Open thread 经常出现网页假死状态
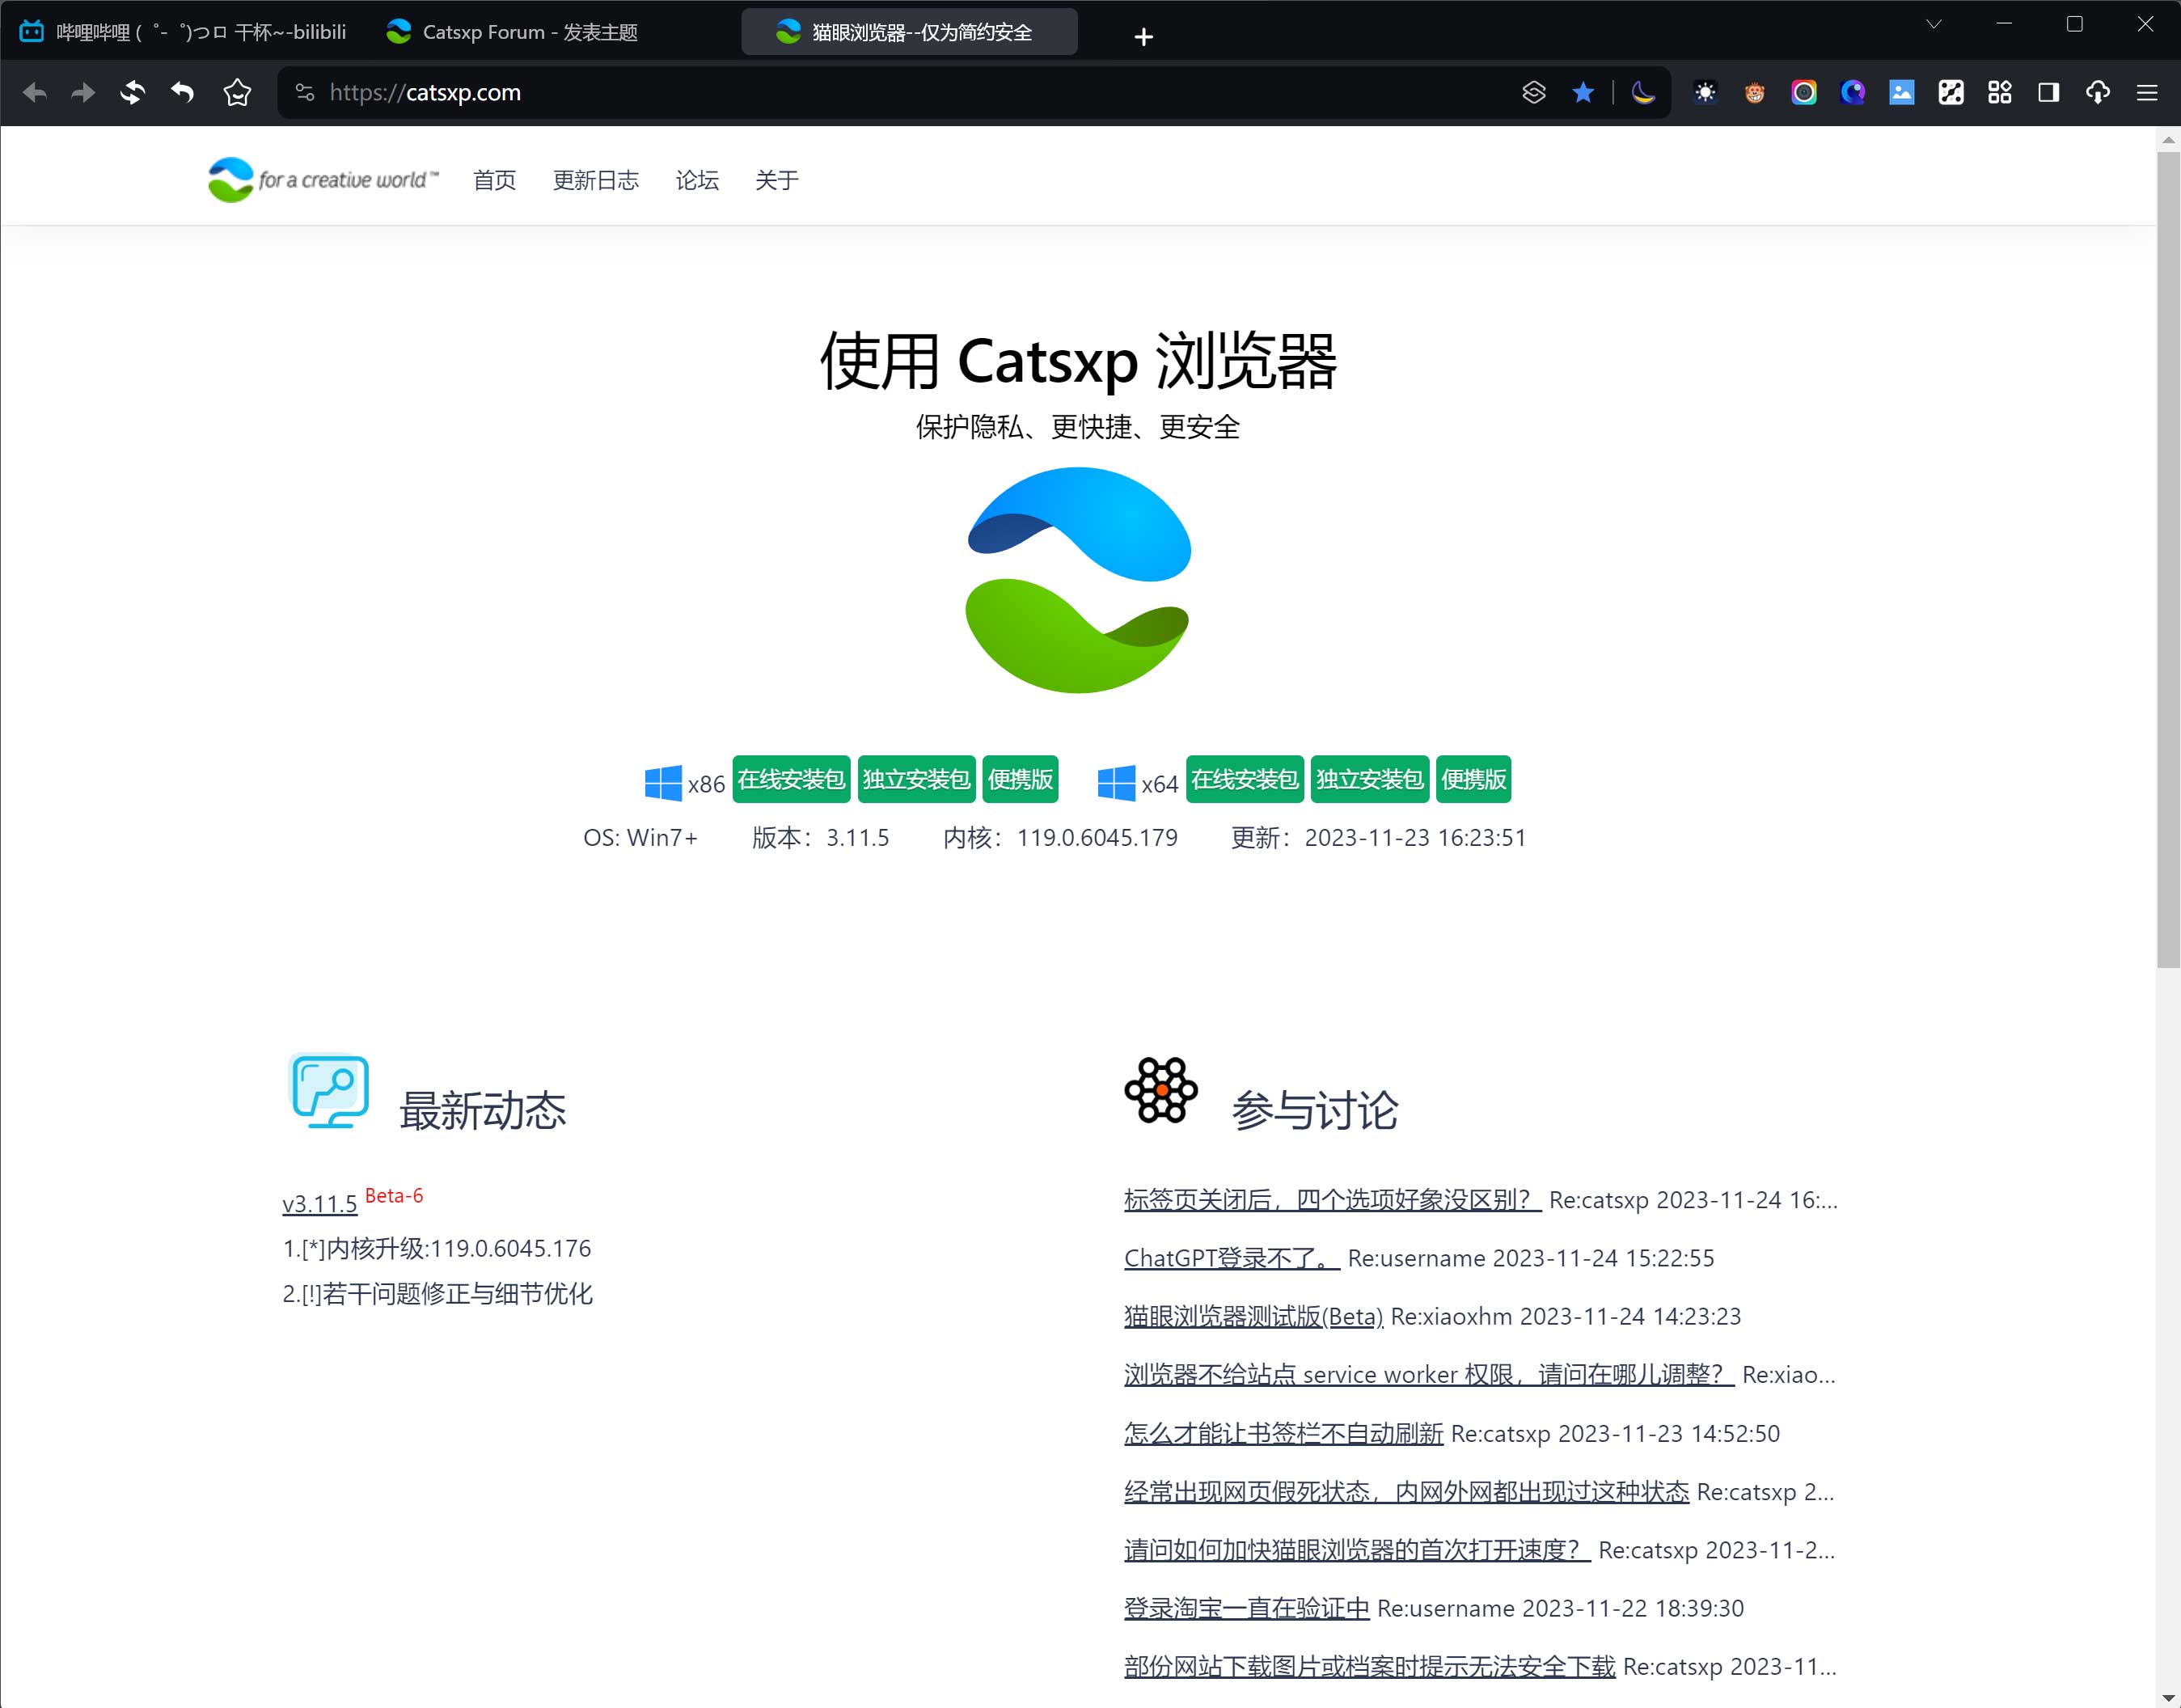 tap(1407, 1492)
